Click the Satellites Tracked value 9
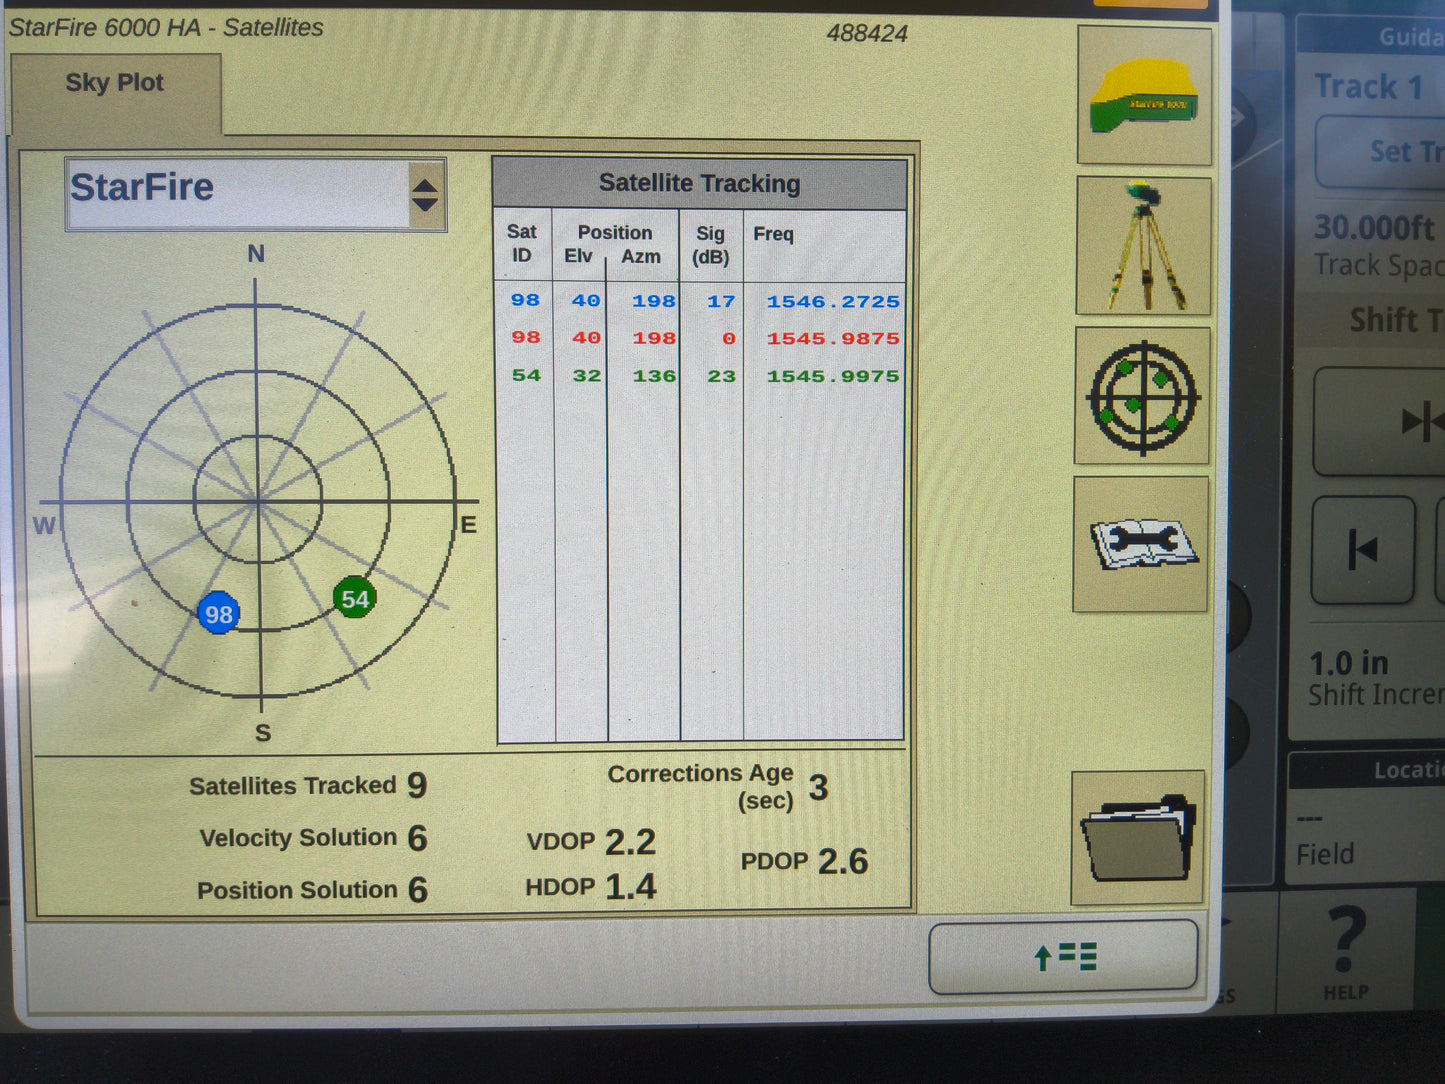1445x1084 pixels. pos(417,785)
